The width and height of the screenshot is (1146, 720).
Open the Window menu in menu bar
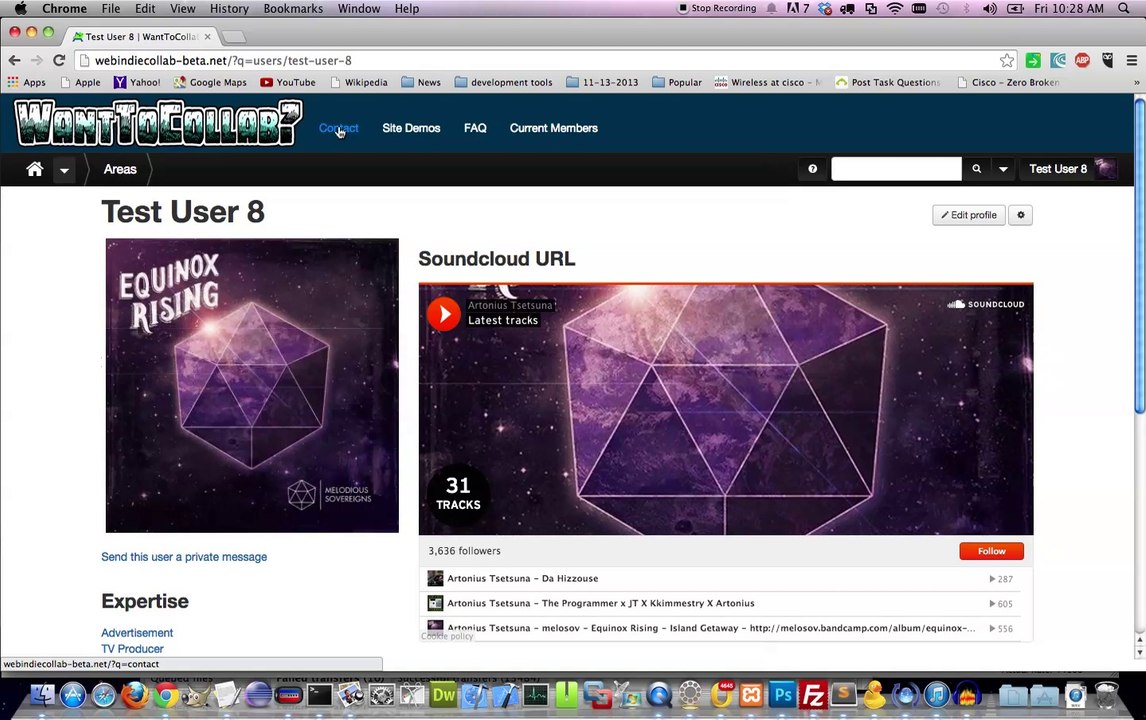point(359,9)
